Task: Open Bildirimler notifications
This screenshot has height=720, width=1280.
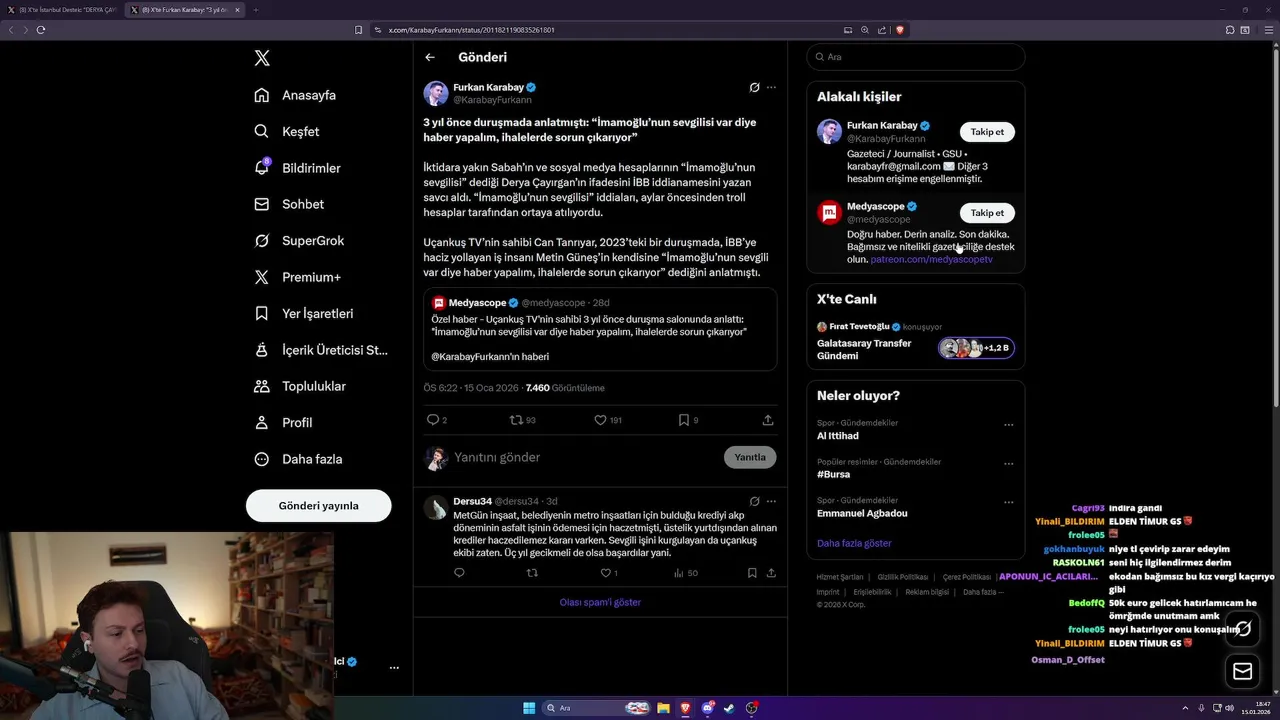Action: tap(297, 168)
